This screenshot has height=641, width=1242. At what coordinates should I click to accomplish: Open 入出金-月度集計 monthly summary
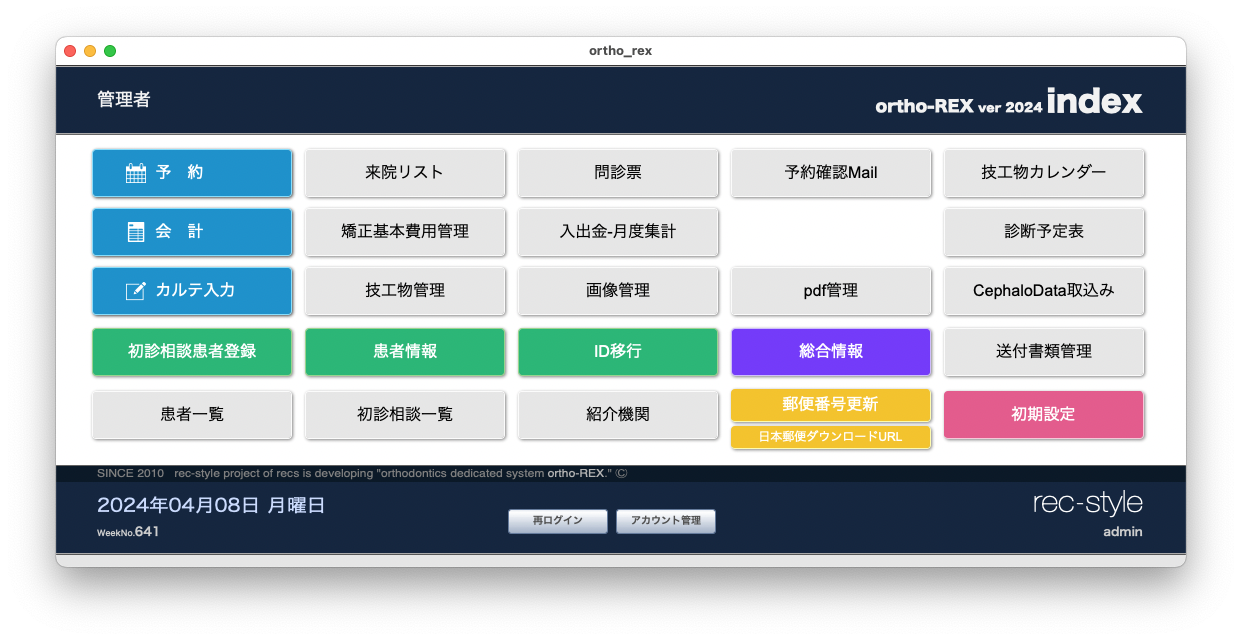[618, 232]
